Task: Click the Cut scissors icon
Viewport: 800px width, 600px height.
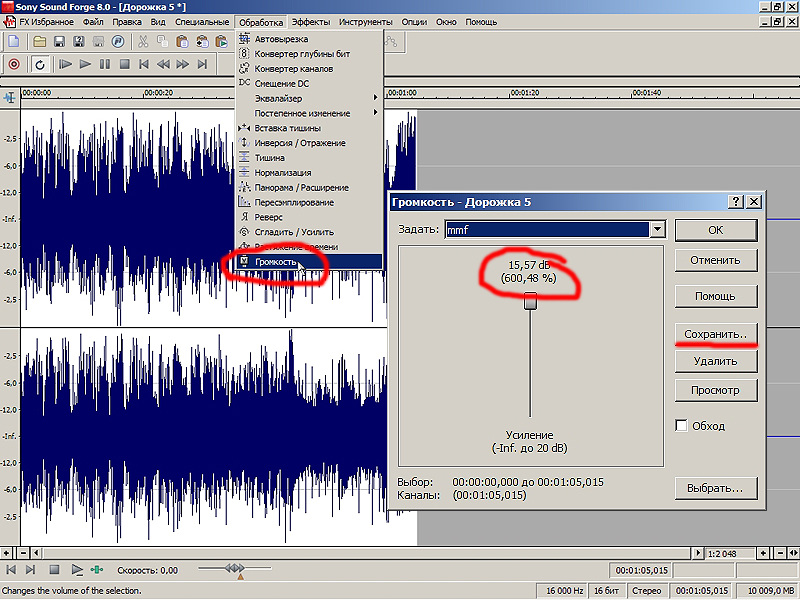Action: click(x=143, y=41)
